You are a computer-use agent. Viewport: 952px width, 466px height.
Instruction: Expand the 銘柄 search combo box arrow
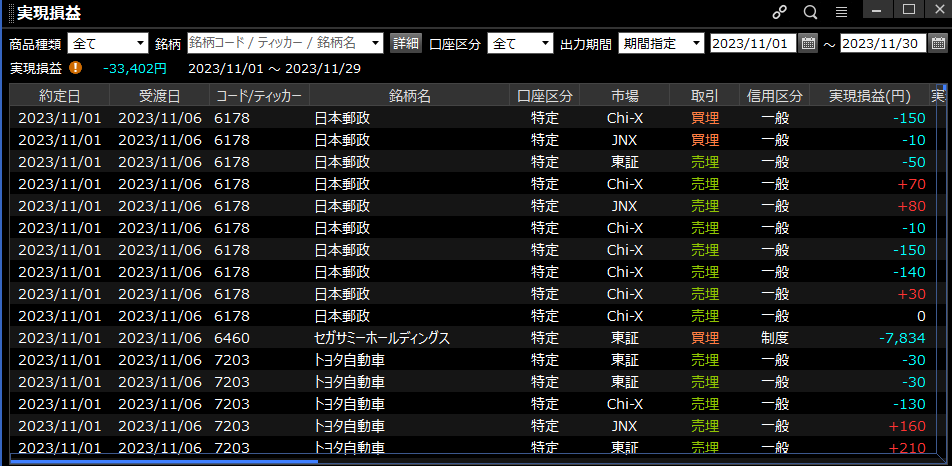(x=376, y=44)
